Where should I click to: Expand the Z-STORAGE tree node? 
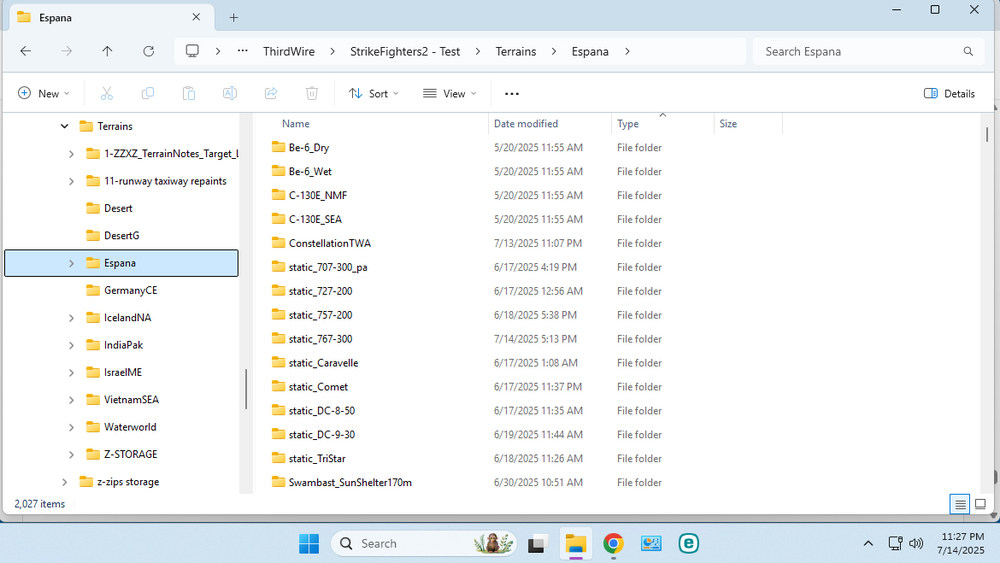(x=71, y=455)
